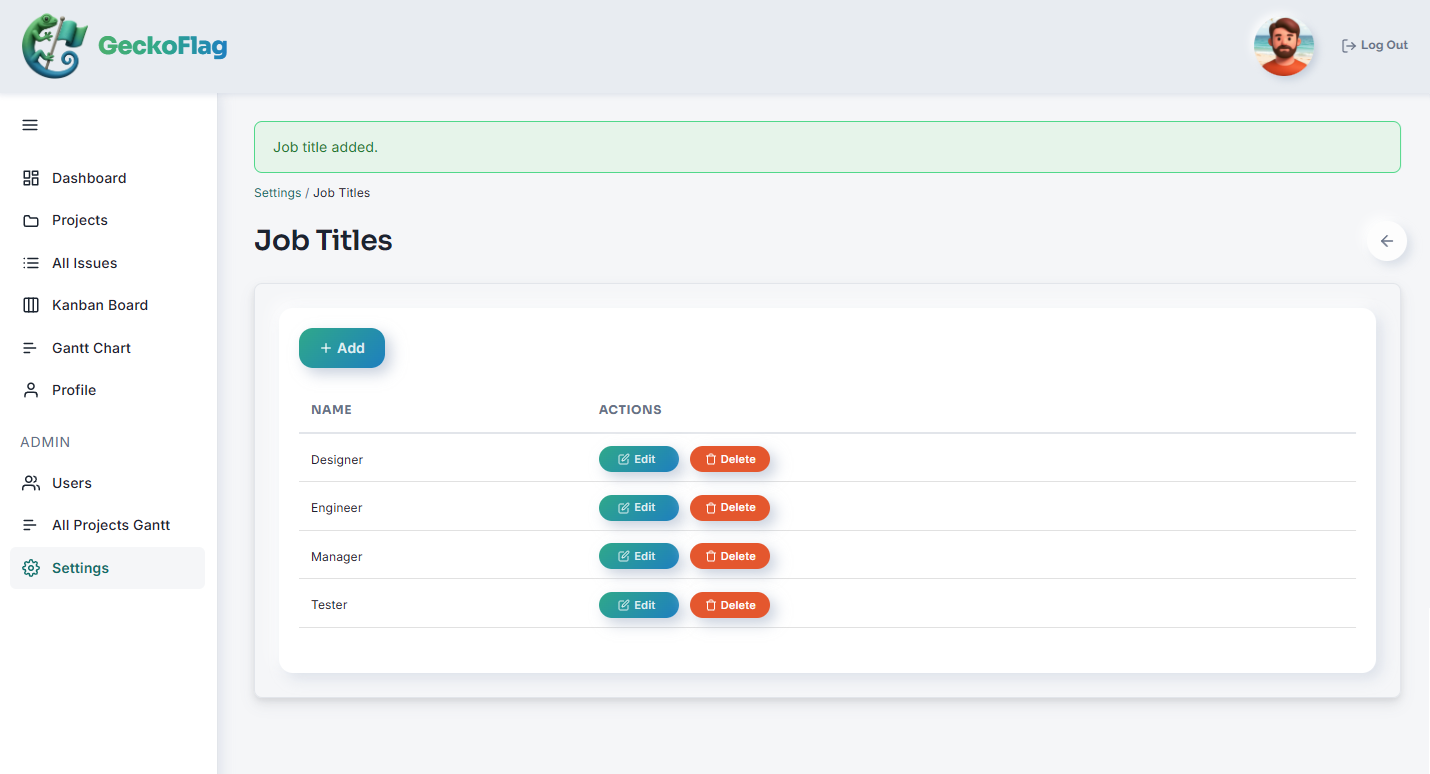The height and width of the screenshot is (774, 1430).
Task: Click the back arrow circle button
Action: tap(1387, 241)
